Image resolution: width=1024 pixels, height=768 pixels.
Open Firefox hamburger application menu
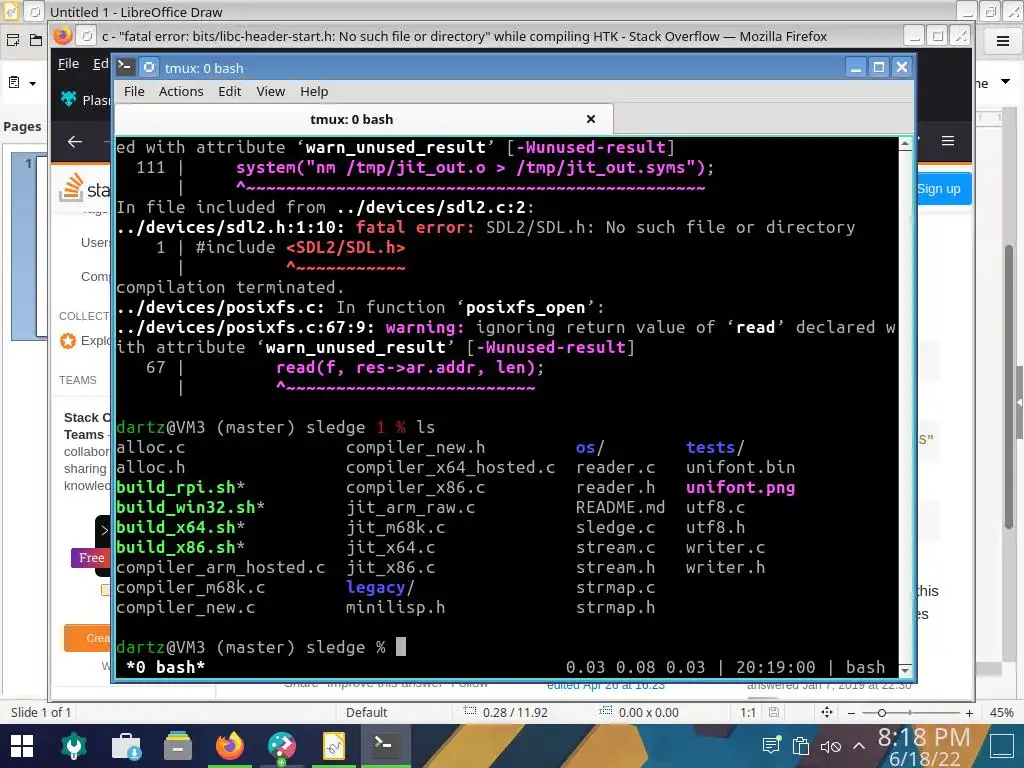point(948,141)
